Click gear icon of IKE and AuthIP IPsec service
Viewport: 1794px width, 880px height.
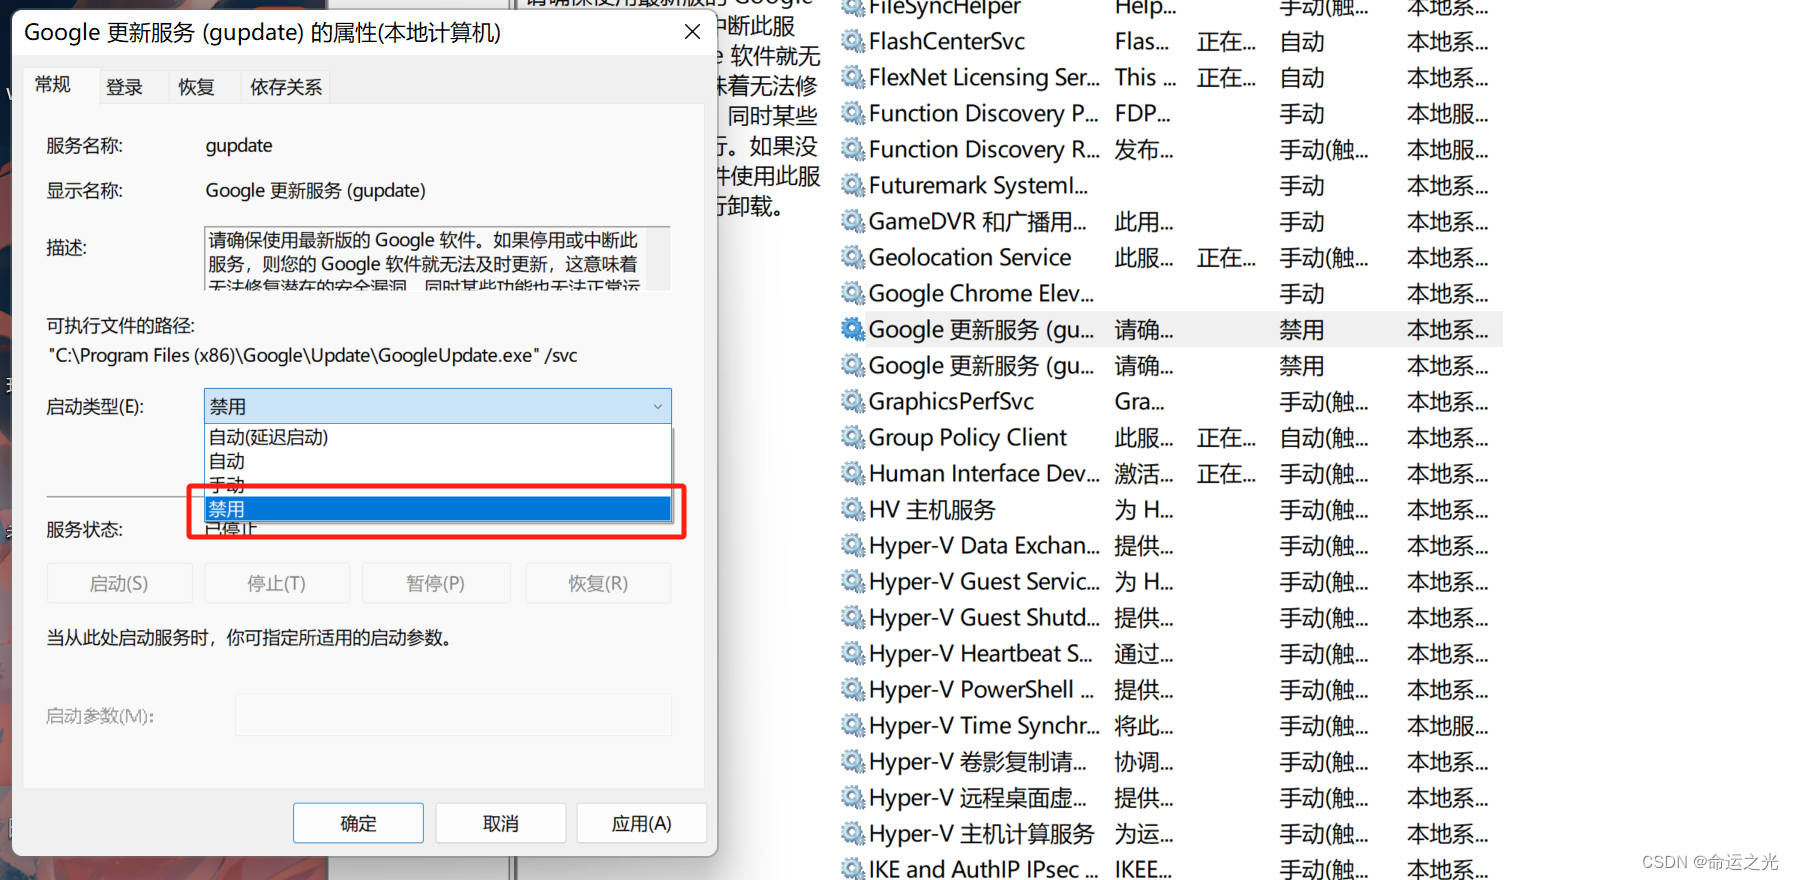pos(852,869)
